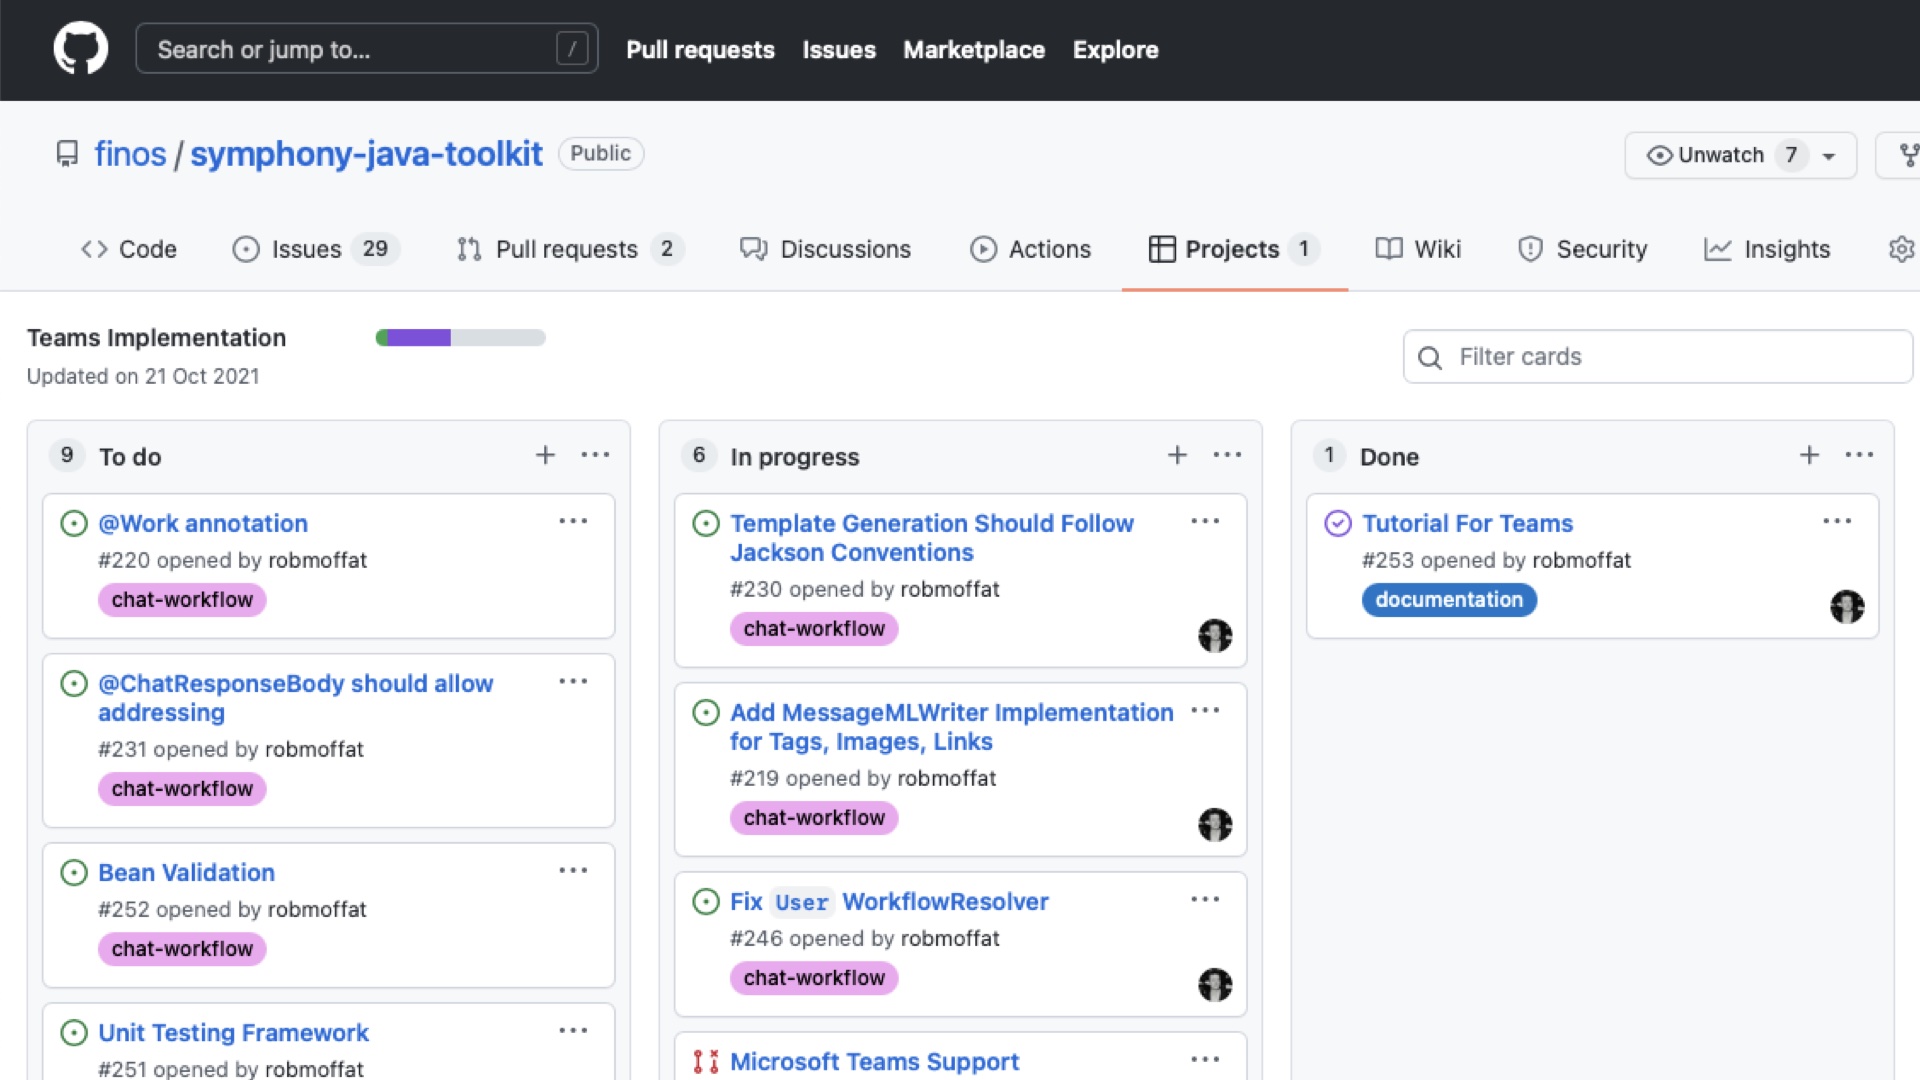Open card menu for Add MessageMLWriter card
This screenshot has height=1080, width=1920.
[1205, 710]
